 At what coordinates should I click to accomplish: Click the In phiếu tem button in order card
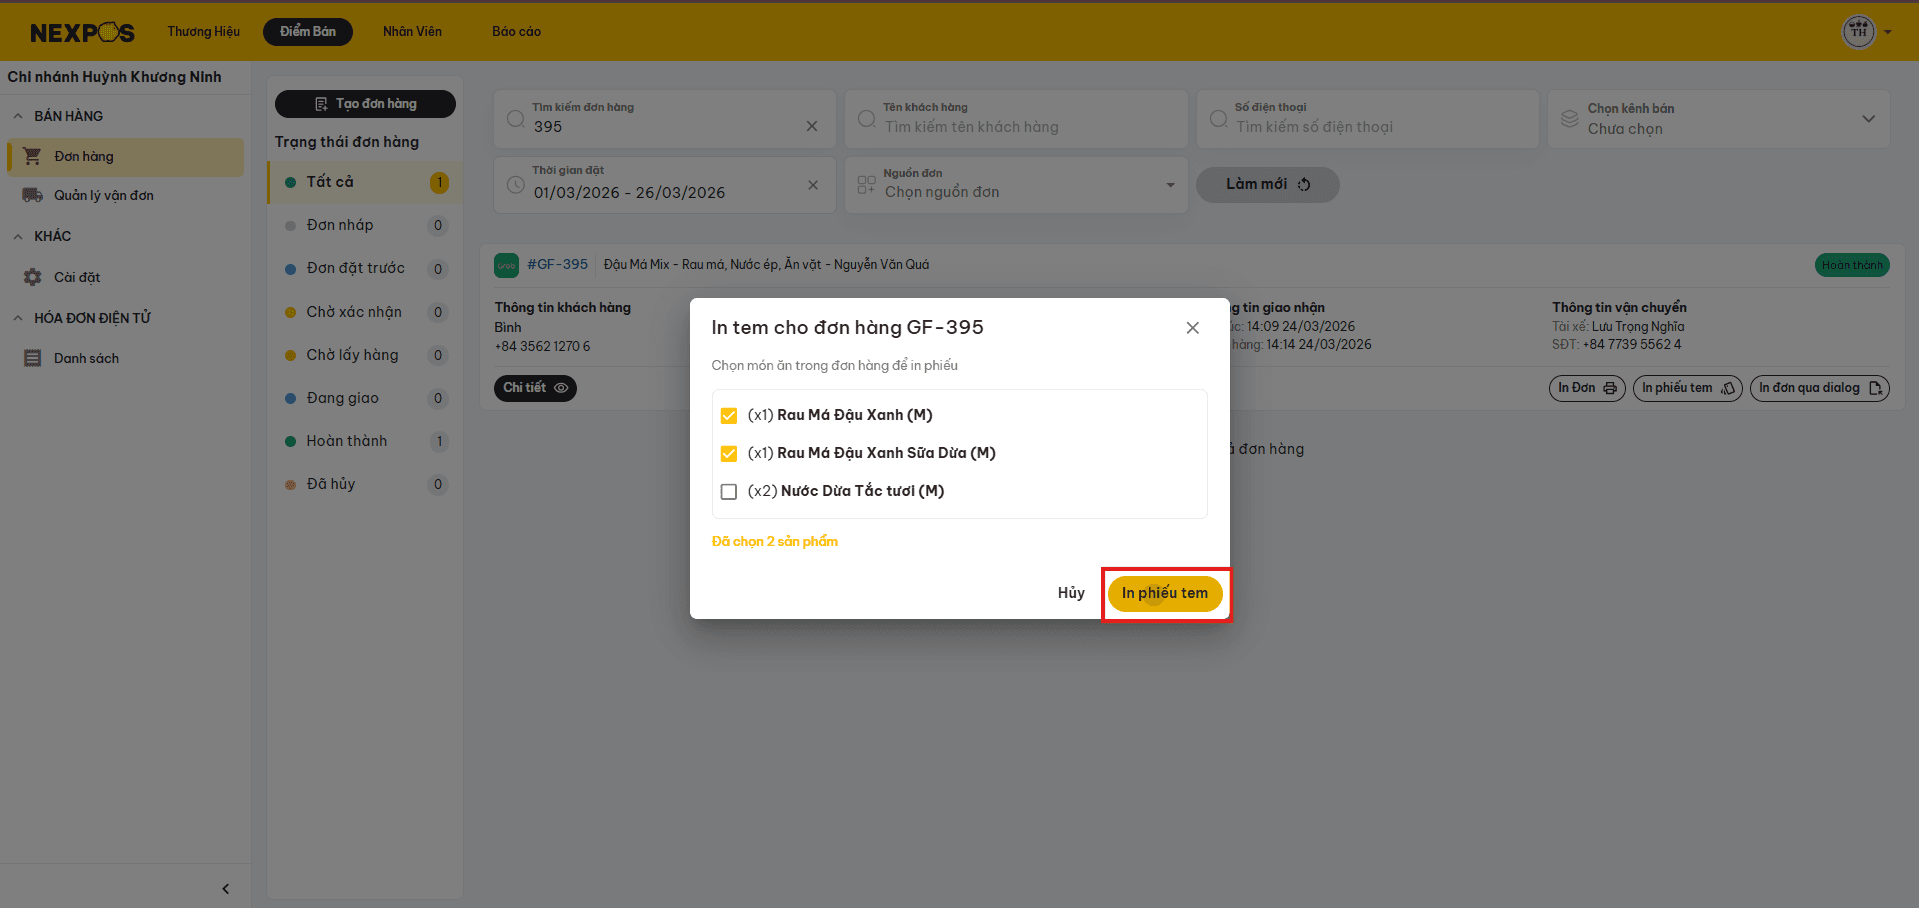(1687, 388)
